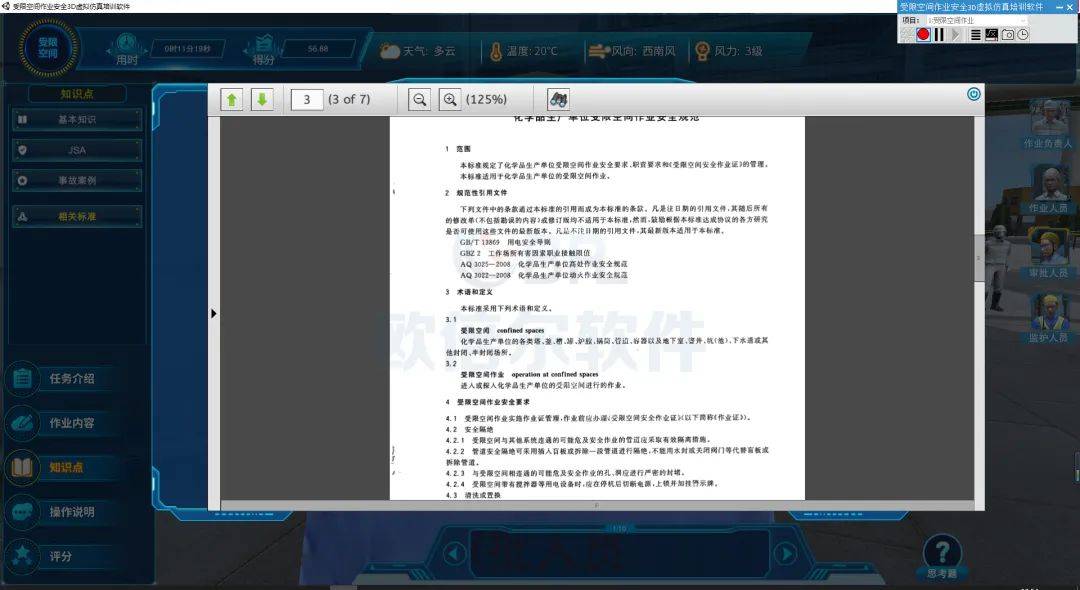Go to the next PDF page (green down arrow)
Viewport: 1080px width, 590px height.
[262, 100]
